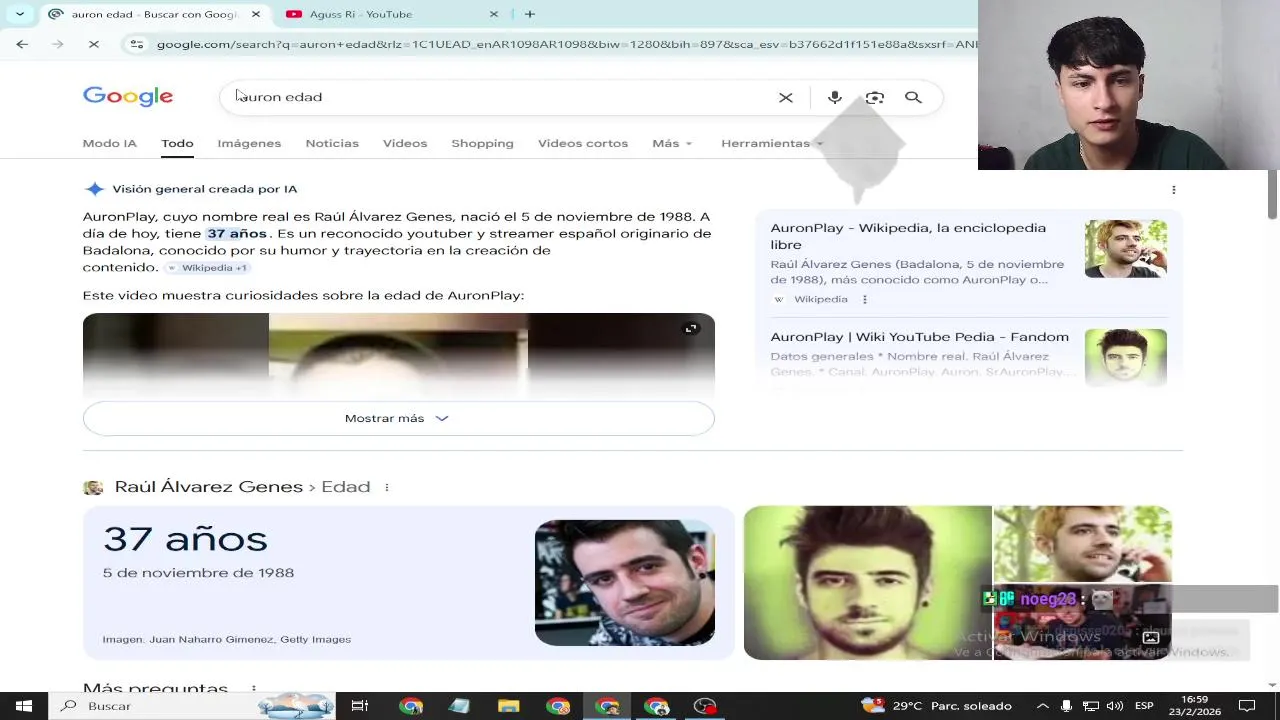The height and width of the screenshot is (720, 1280).
Task: Focus the browser address bar URL
Action: [565, 44]
